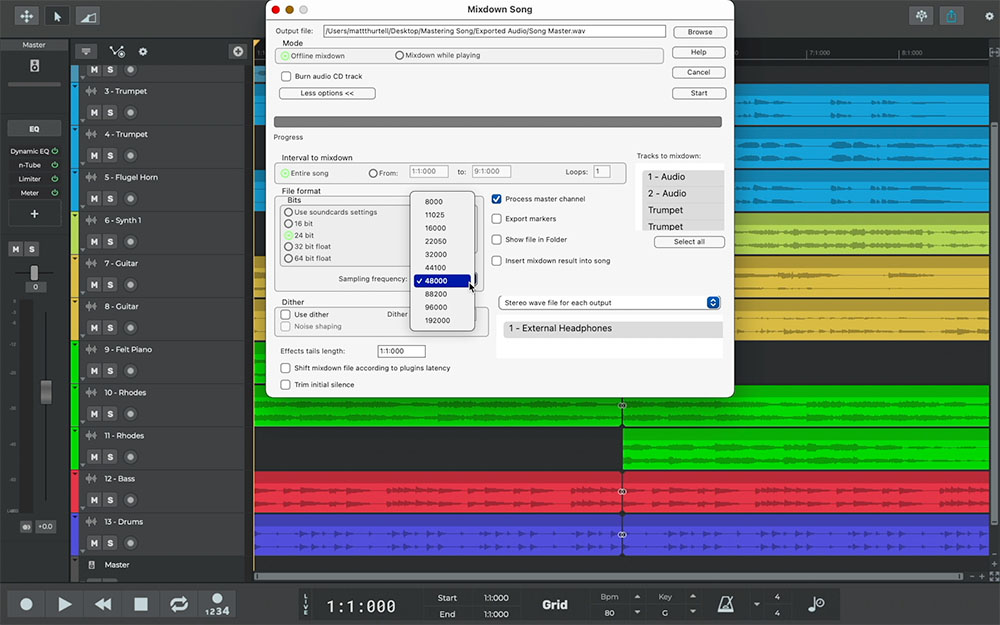Select the pointer arrow tool
The width and height of the screenshot is (1000, 625).
pos(57,16)
